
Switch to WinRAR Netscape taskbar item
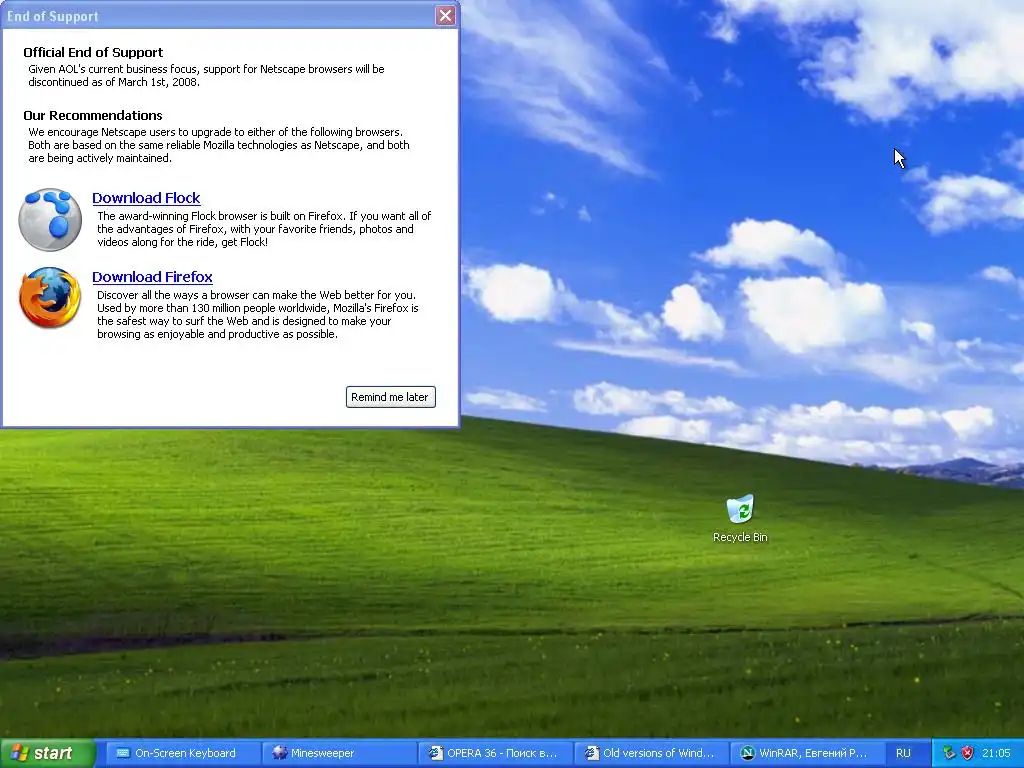coord(805,753)
